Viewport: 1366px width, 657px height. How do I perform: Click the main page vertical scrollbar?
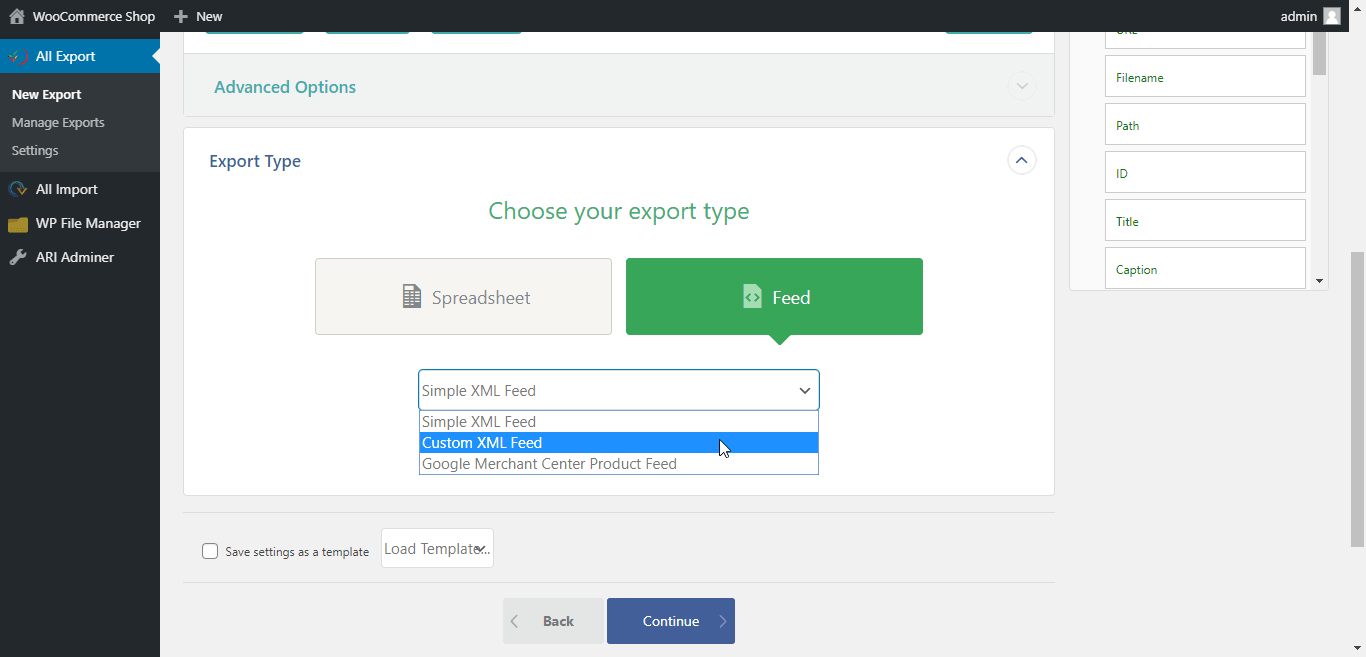(x=1357, y=399)
